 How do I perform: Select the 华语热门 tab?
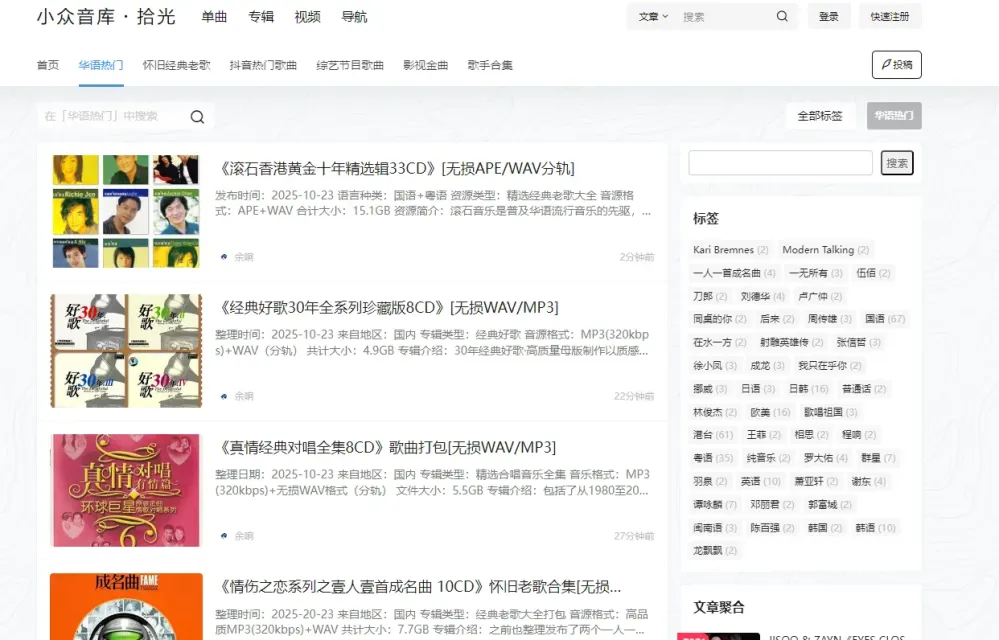(101, 65)
